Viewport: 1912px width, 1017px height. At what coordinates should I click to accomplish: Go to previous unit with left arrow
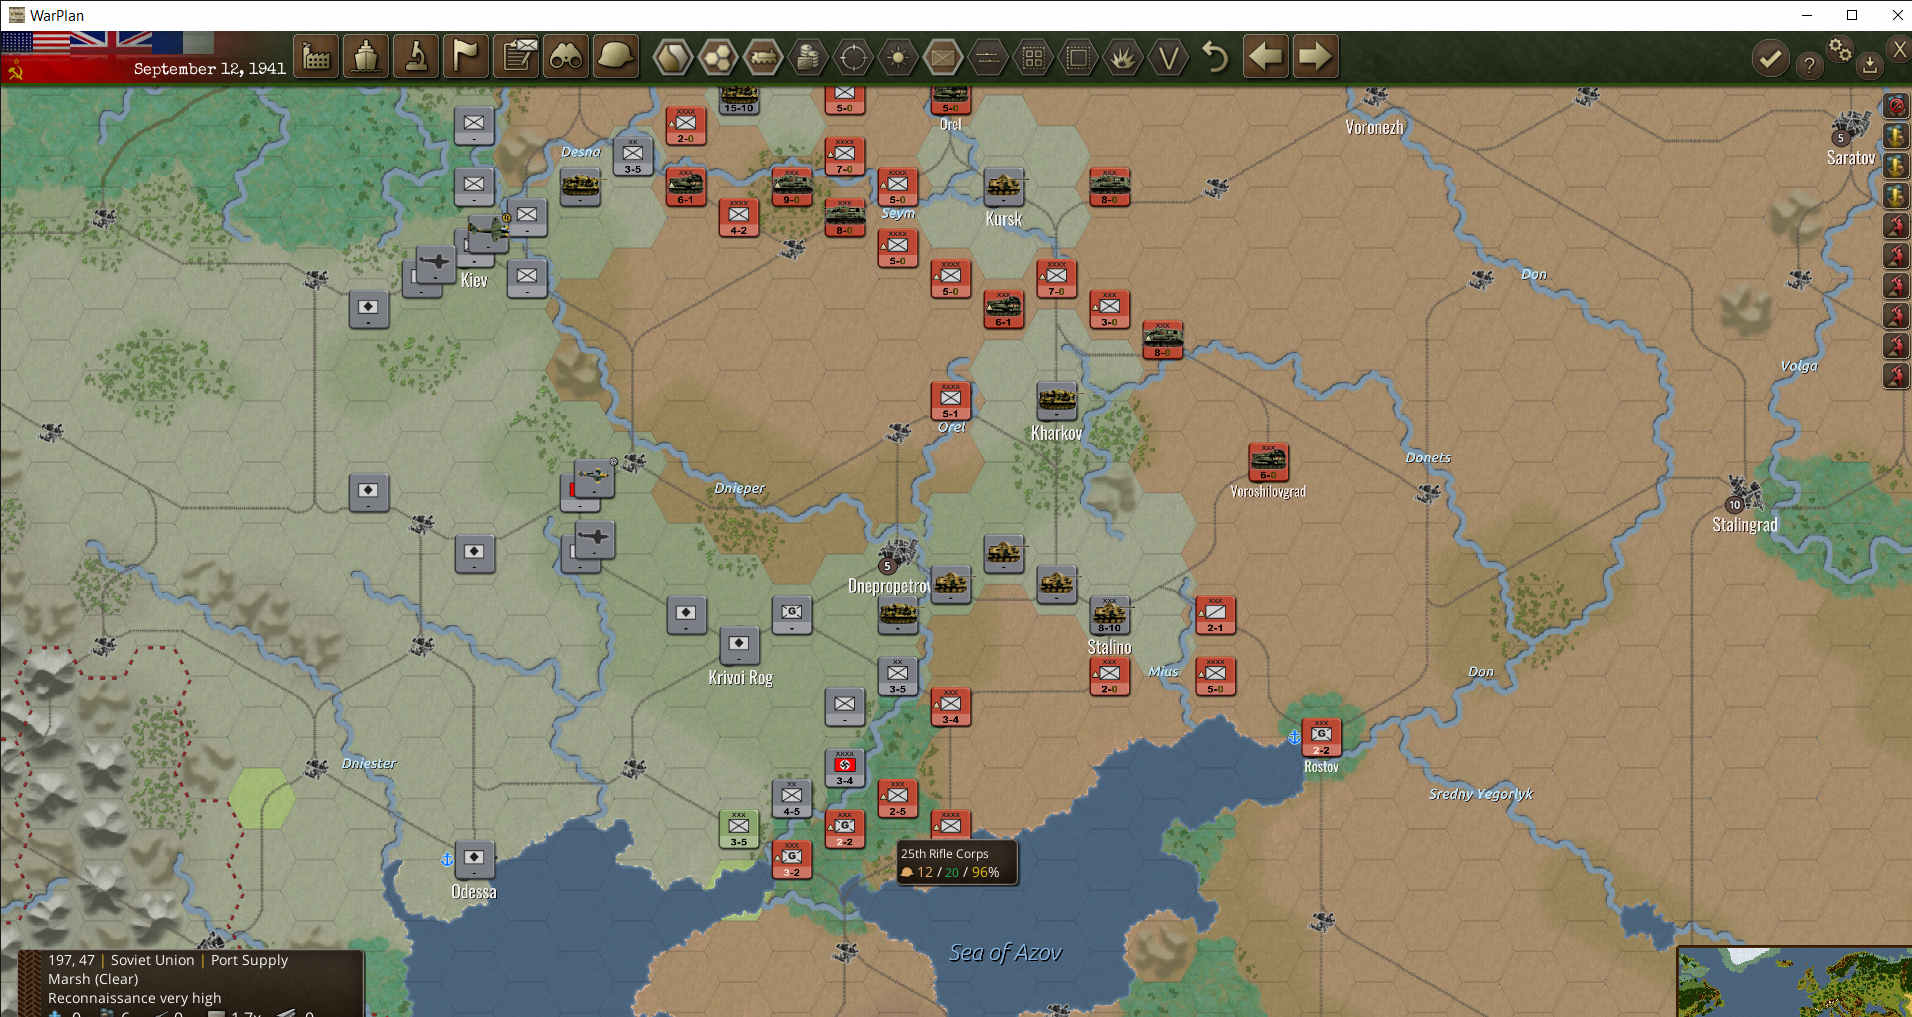click(1265, 57)
